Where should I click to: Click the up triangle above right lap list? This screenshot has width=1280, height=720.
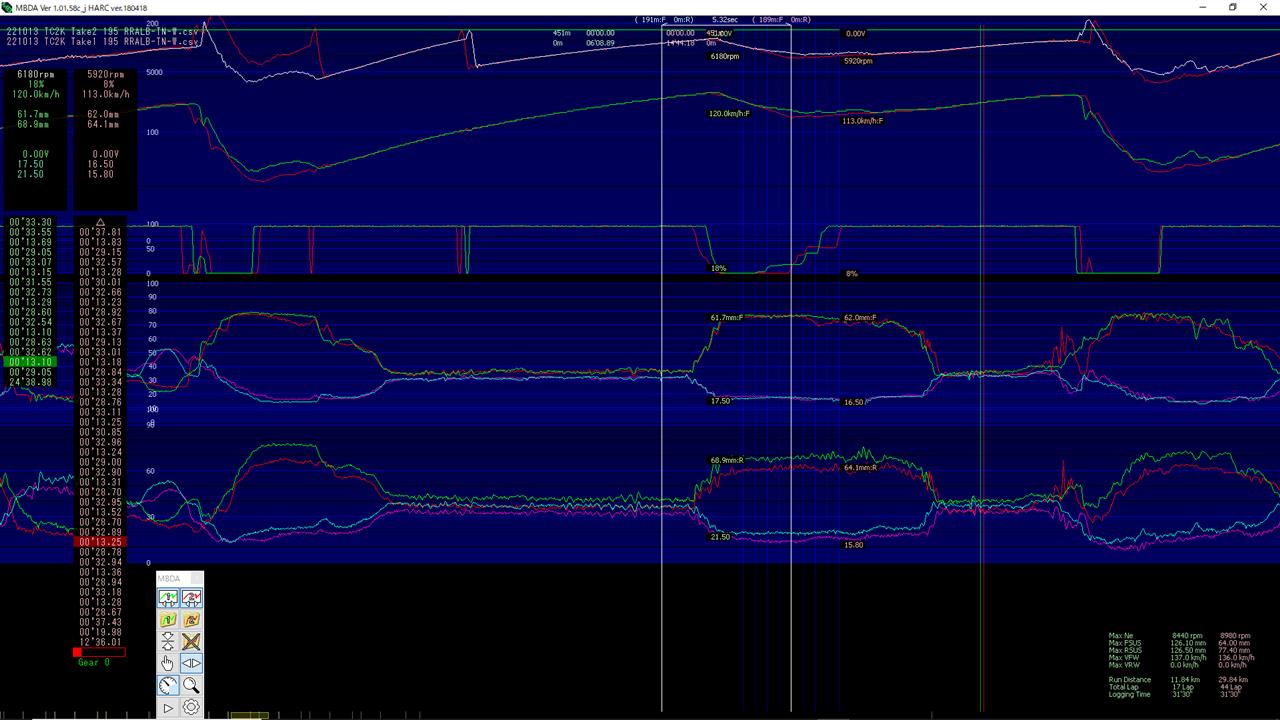tap(99, 222)
